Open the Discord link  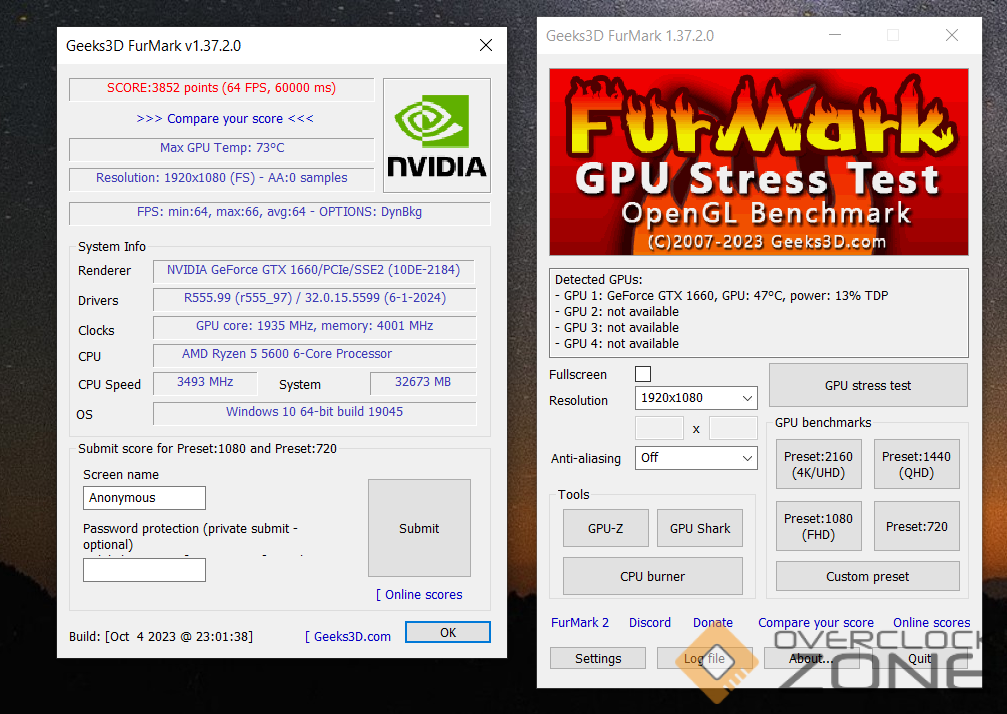(x=650, y=623)
